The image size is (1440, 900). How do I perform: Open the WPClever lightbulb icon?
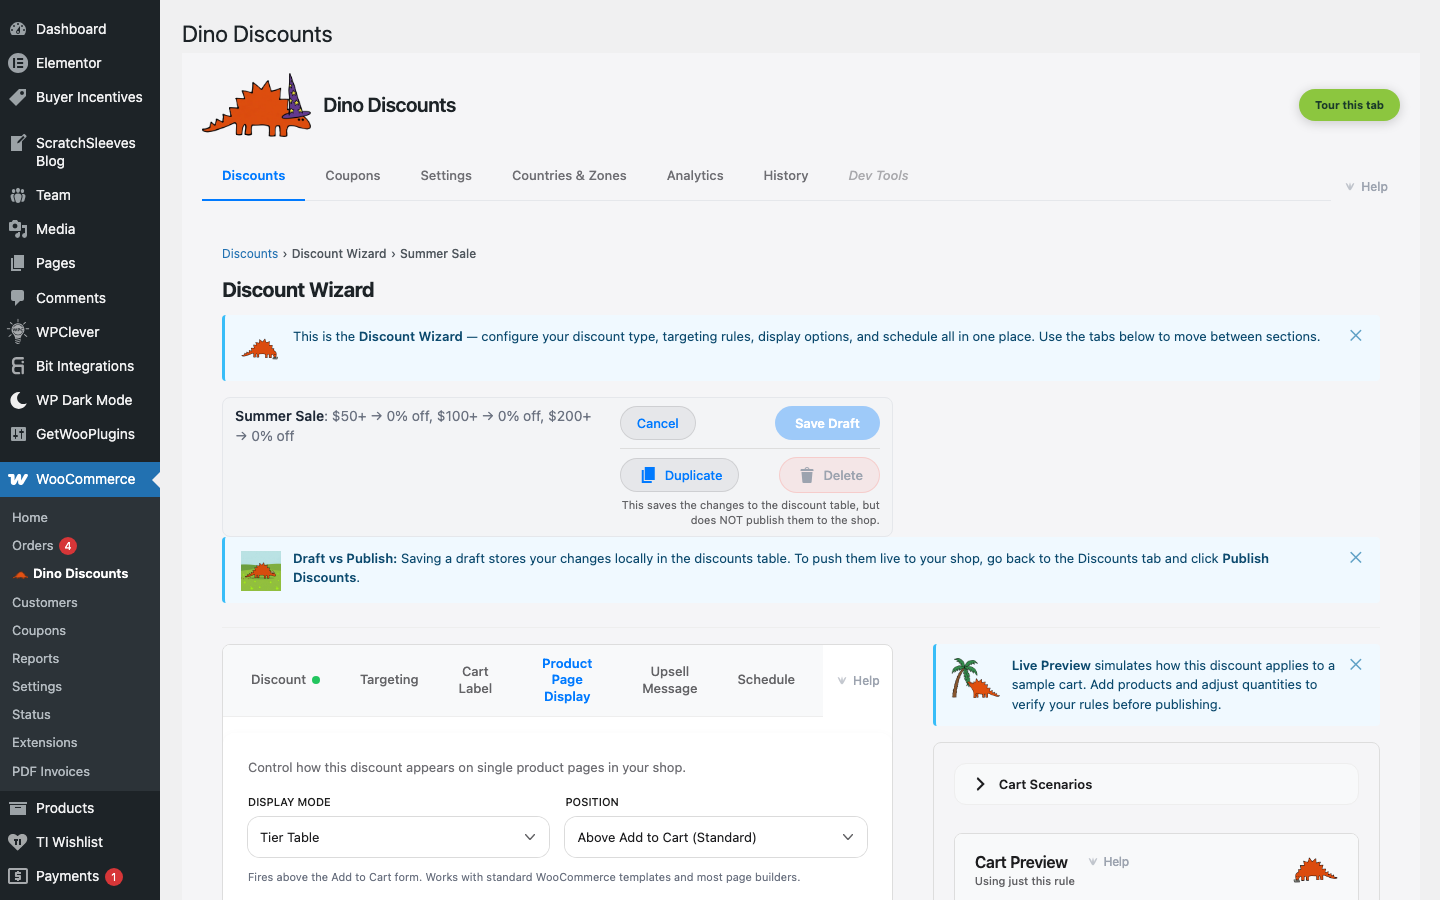[x=18, y=332]
